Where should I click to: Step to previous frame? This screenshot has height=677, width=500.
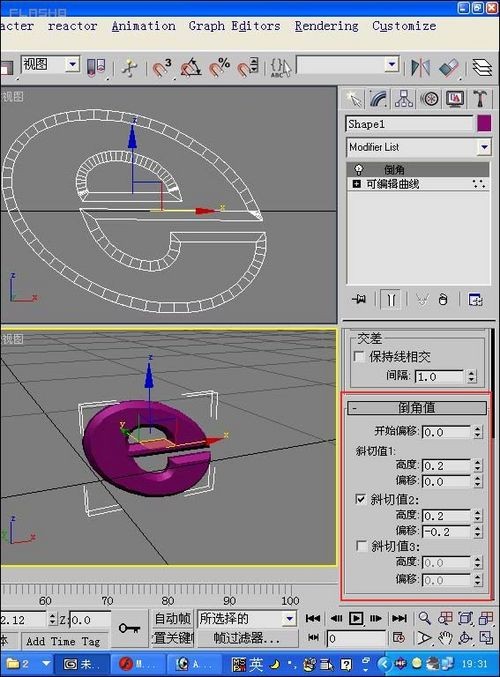(x=336, y=619)
